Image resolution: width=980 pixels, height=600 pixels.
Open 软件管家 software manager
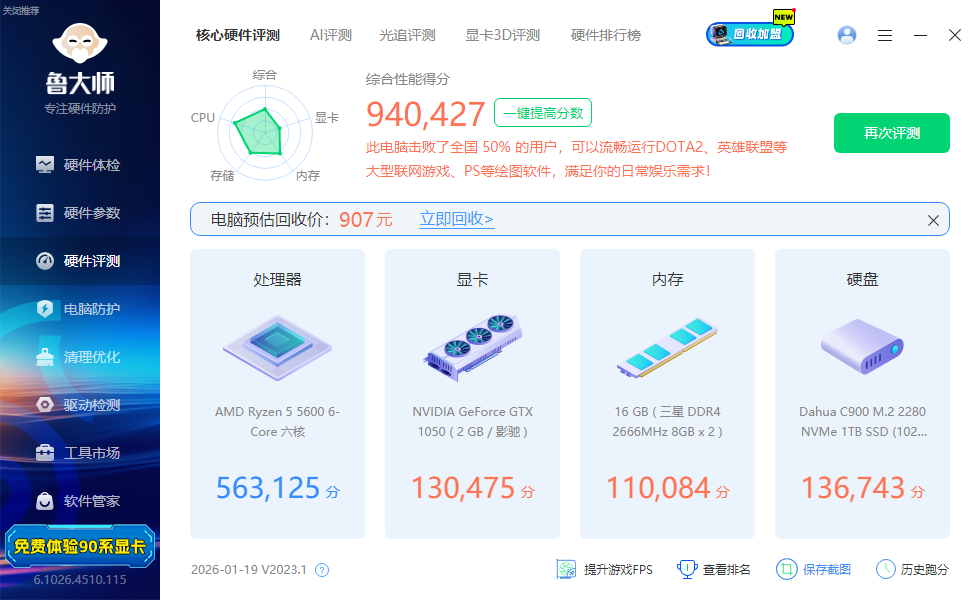(80, 501)
